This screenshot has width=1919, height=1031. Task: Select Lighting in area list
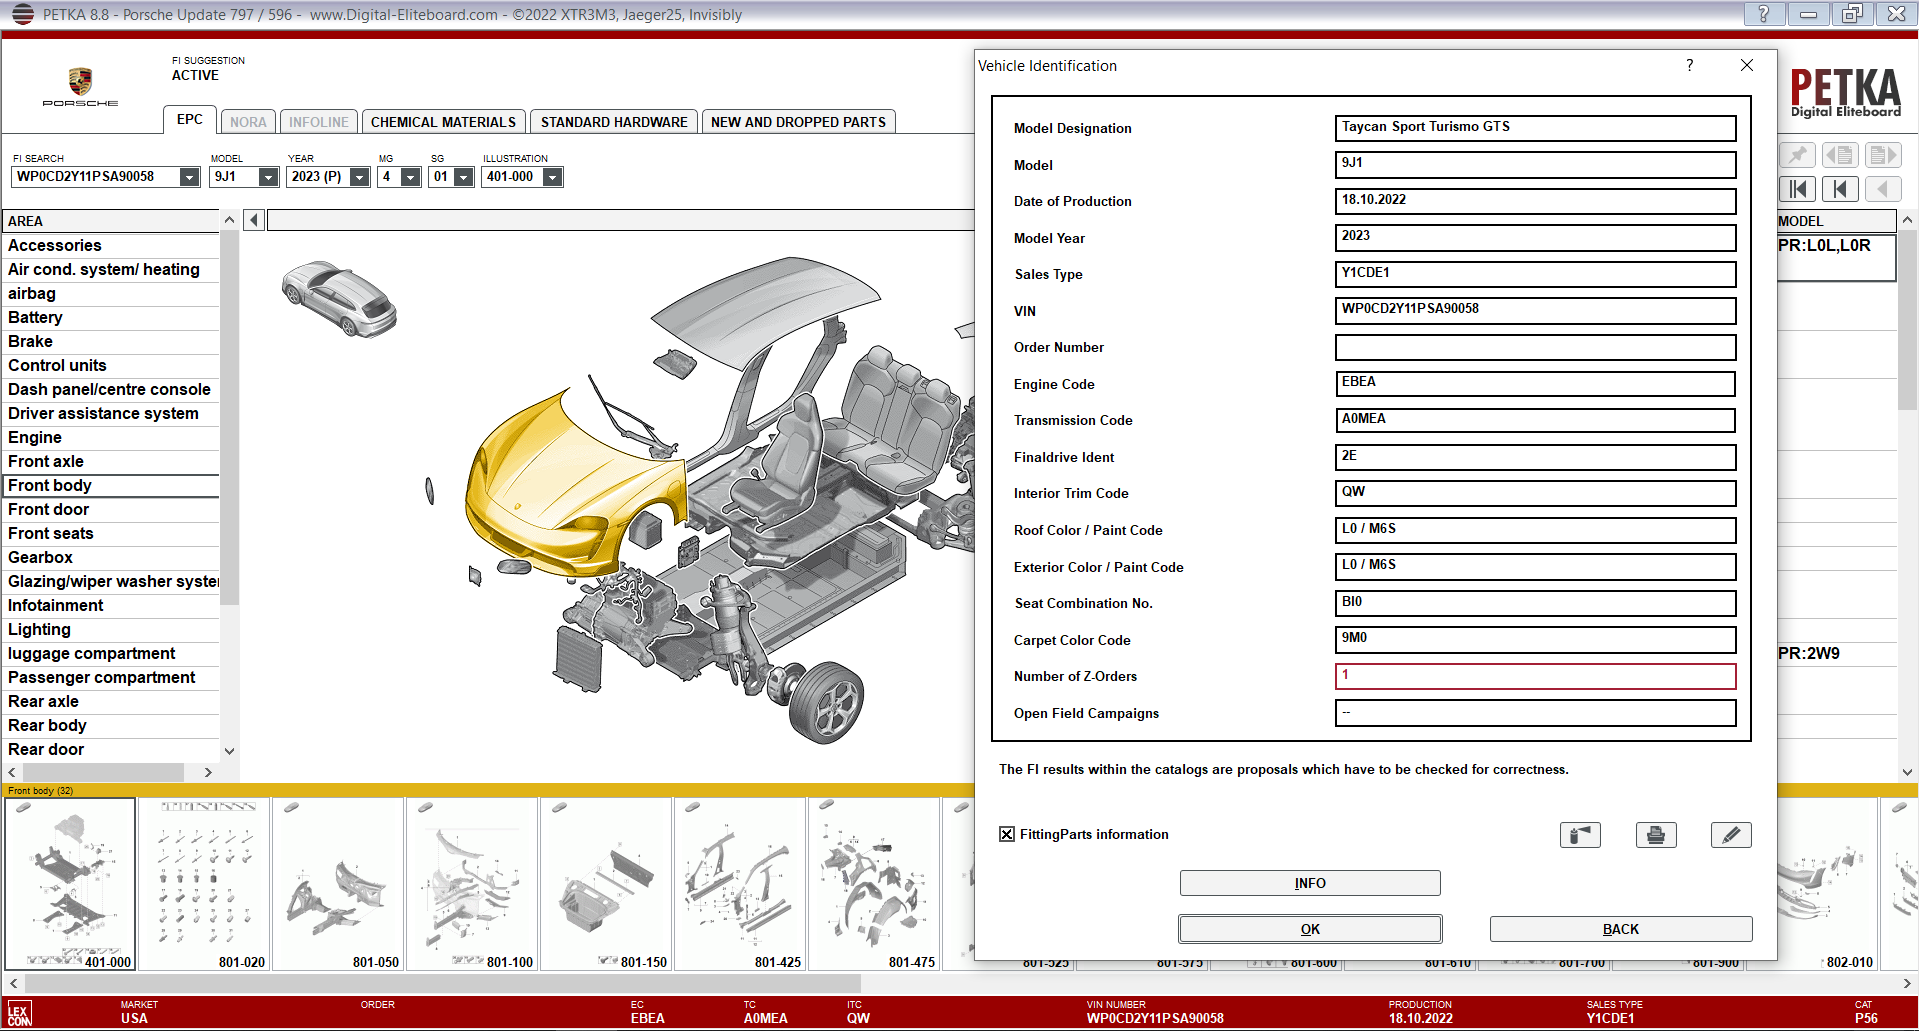pos(111,629)
